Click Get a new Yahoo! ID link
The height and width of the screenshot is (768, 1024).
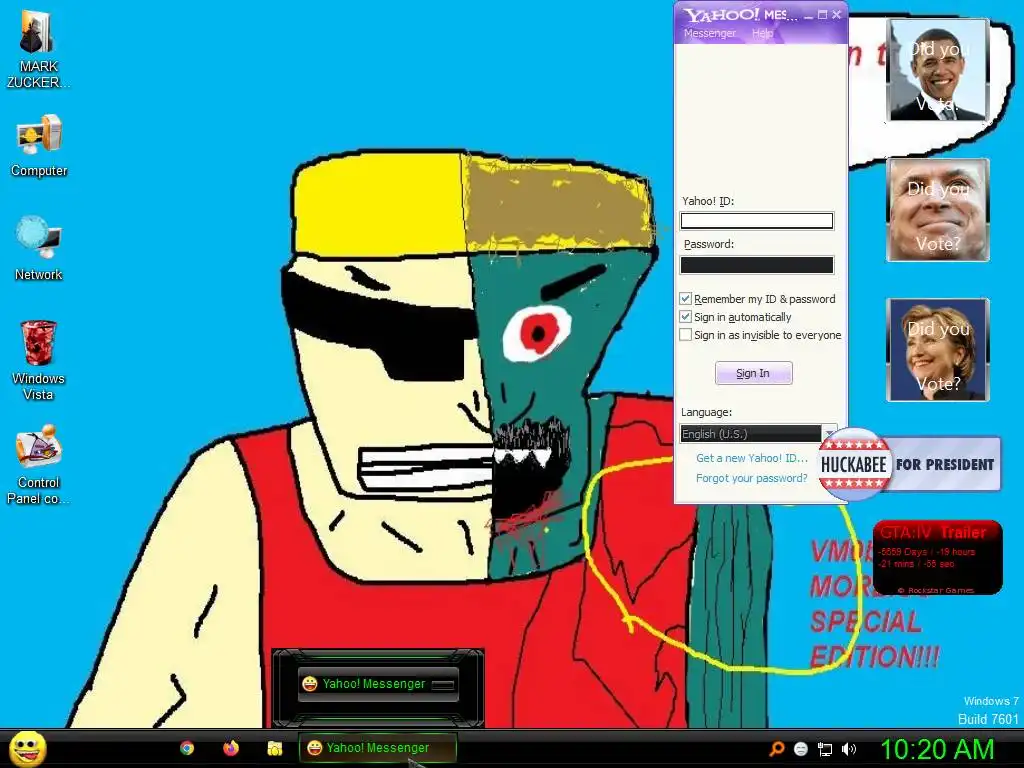tap(752, 458)
